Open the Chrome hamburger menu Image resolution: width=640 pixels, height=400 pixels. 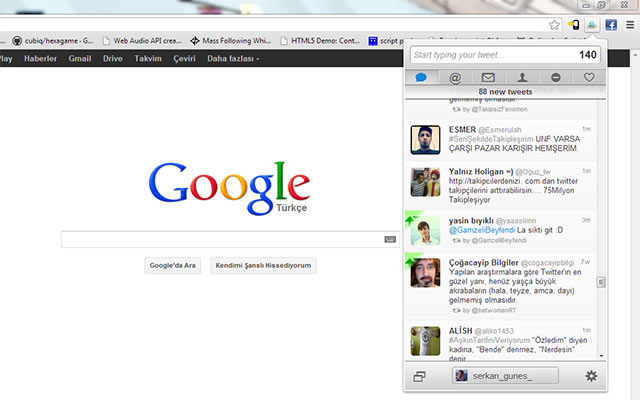tap(630, 25)
